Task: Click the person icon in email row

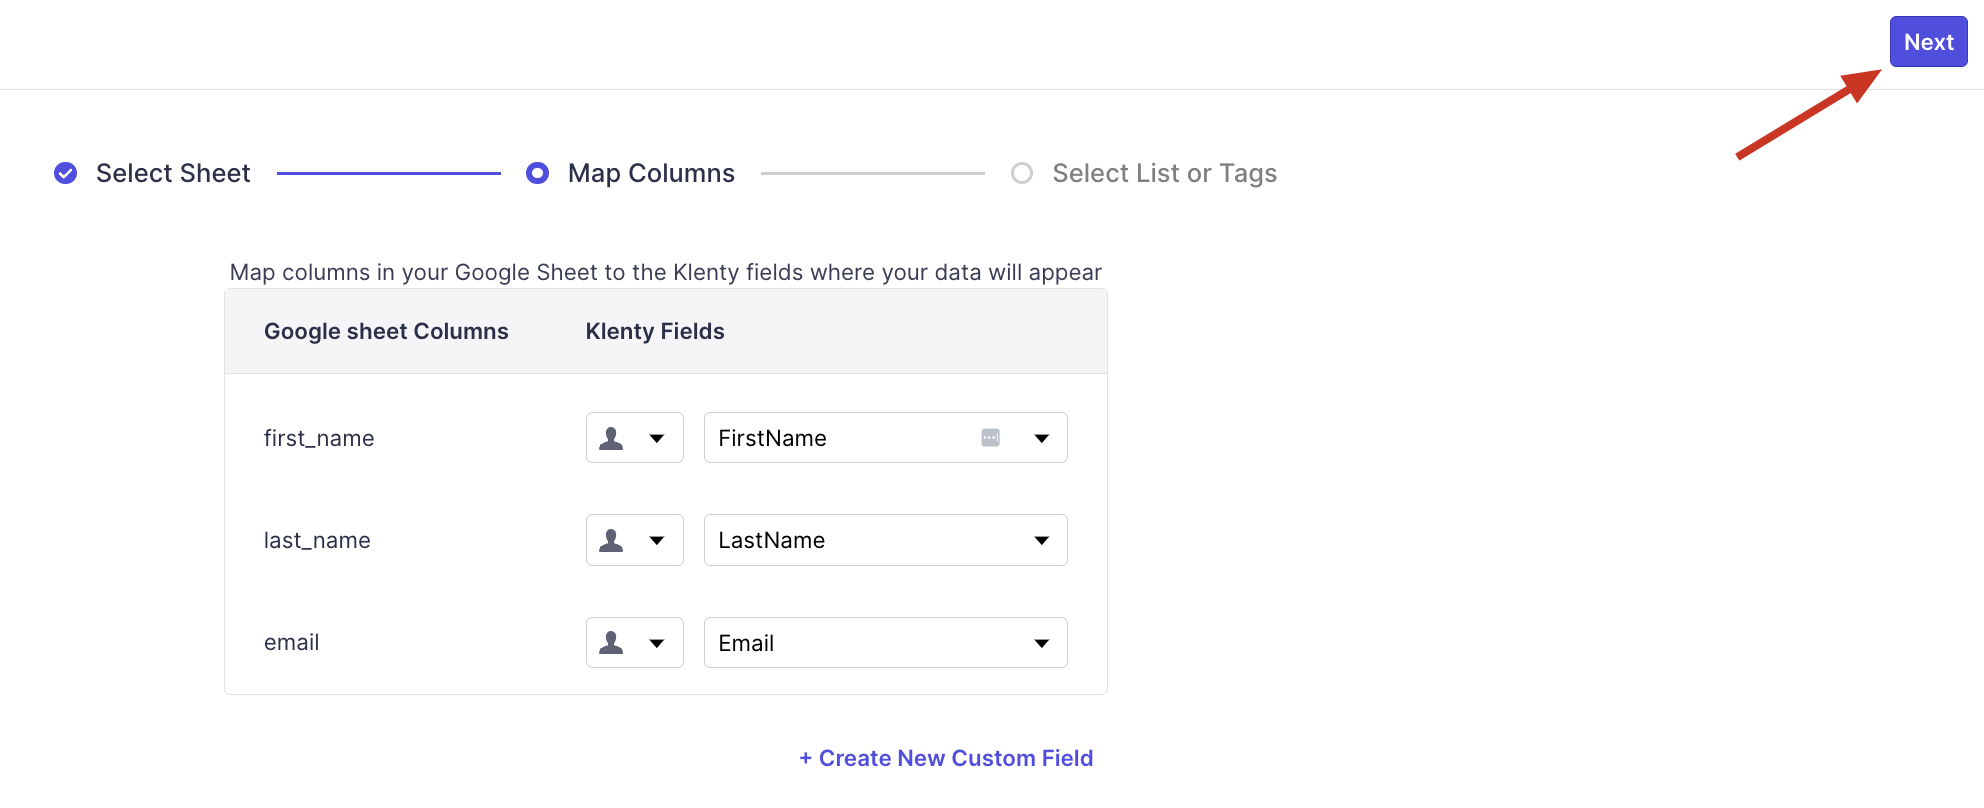Action: (x=611, y=642)
